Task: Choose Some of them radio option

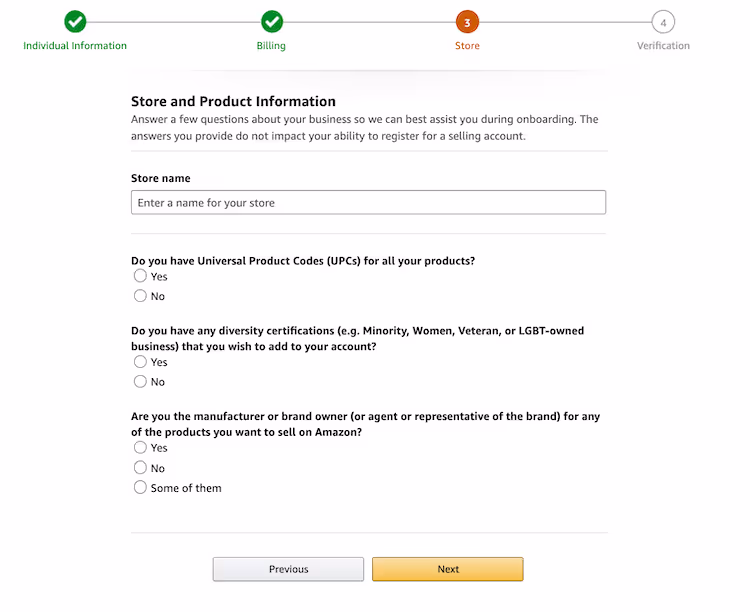Action: click(140, 487)
